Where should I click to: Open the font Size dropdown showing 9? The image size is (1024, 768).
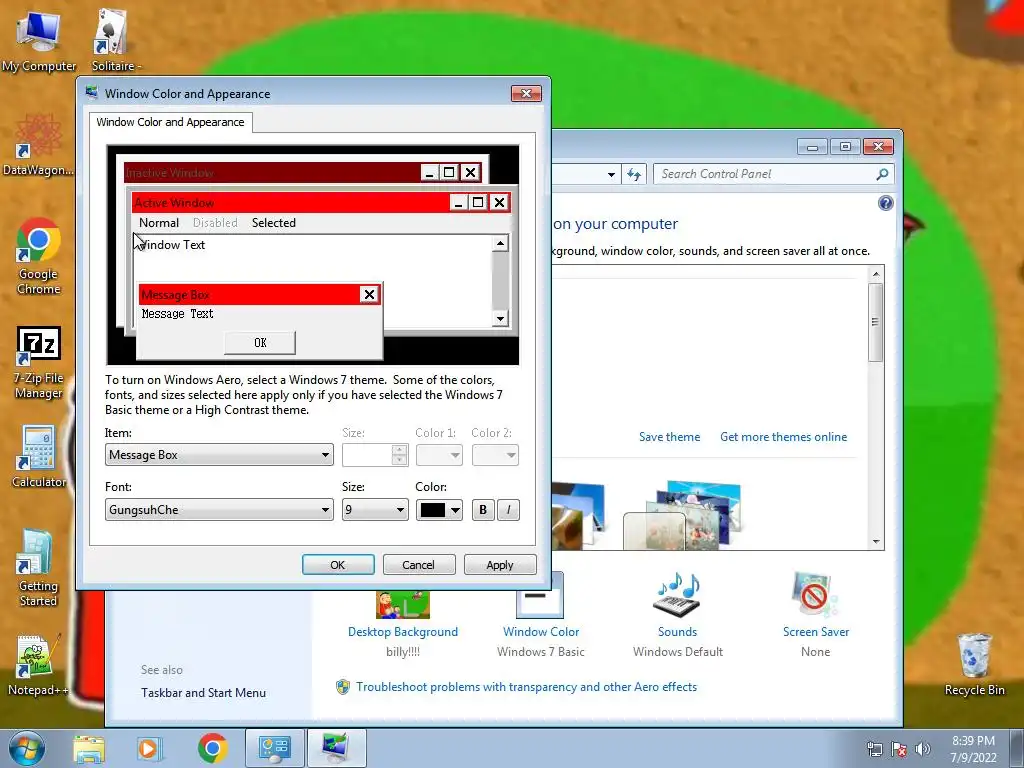(x=375, y=510)
